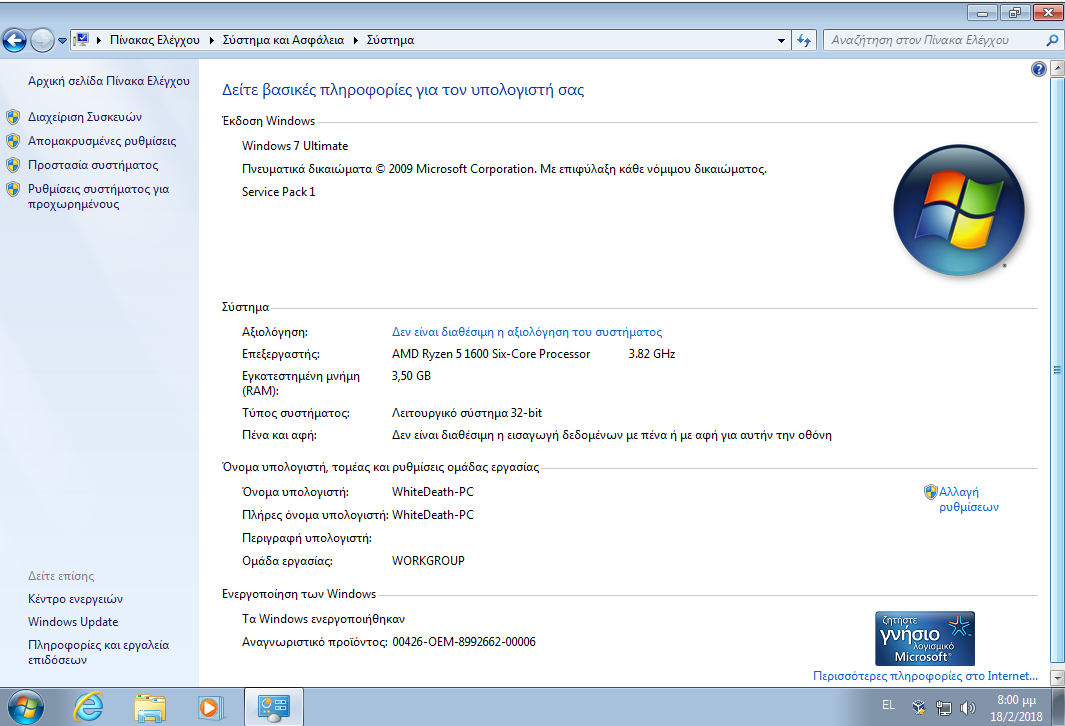Expand the arrow after Σύστημα και Ασφάλεια
This screenshot has width=1065, height=726.
click(355, 40)
